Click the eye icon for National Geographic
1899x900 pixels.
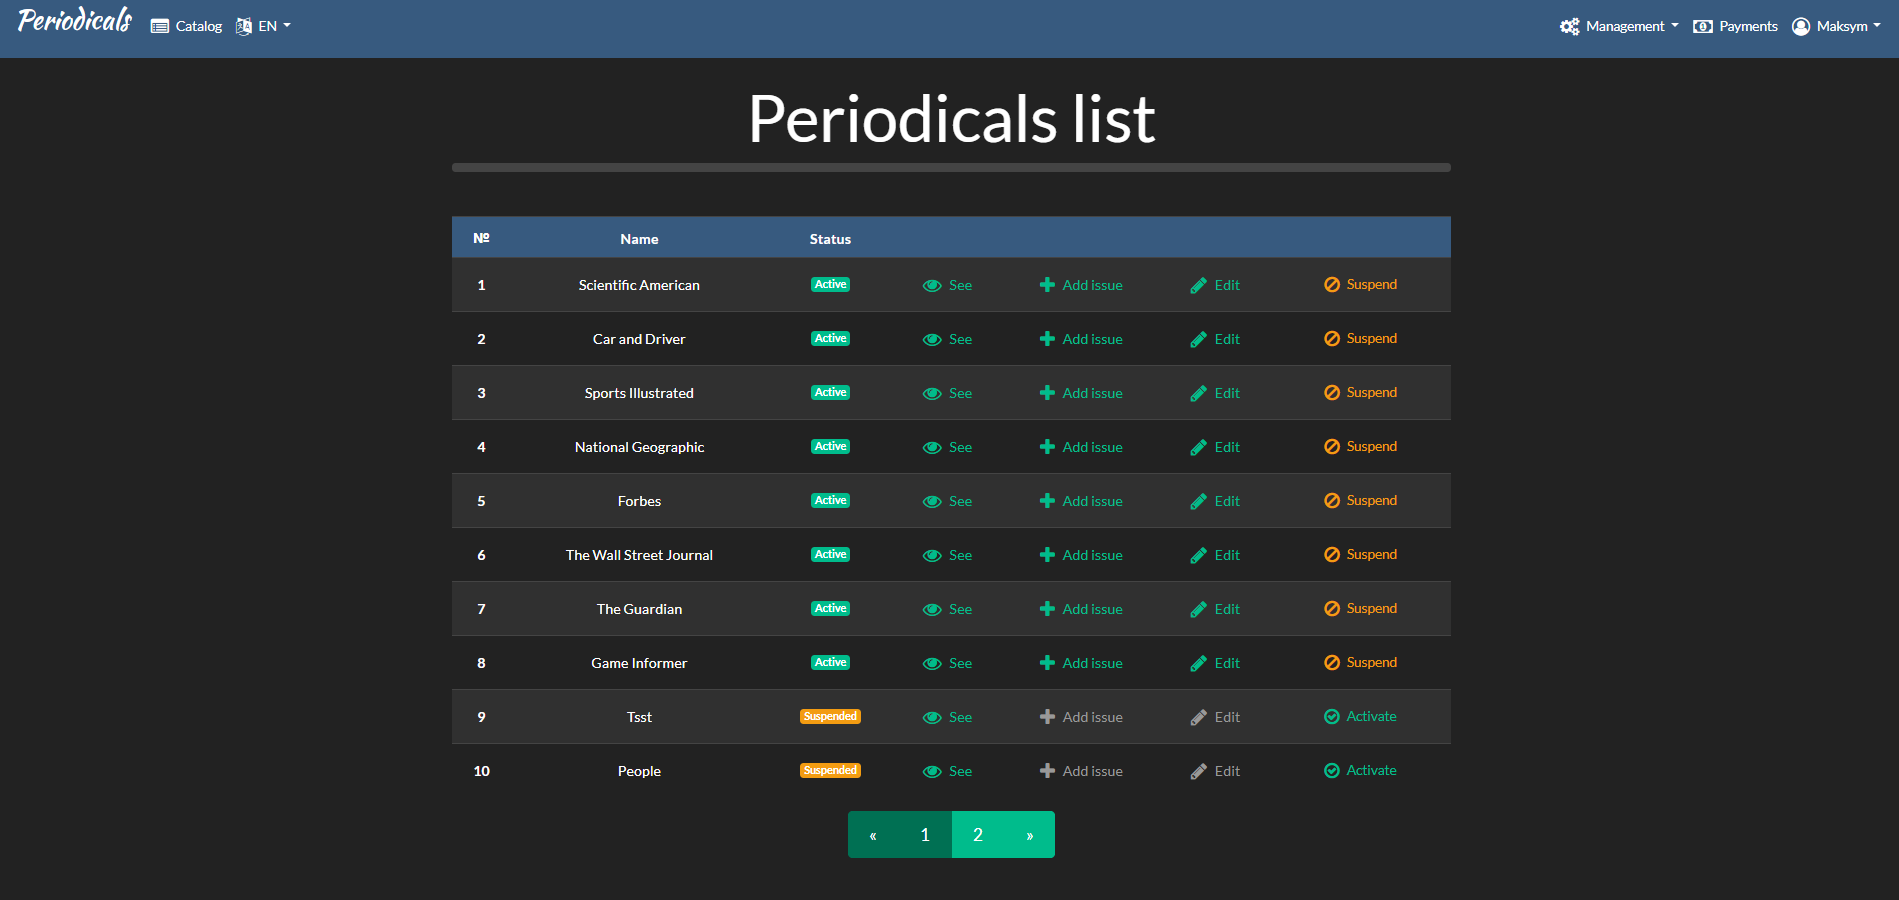[x=932, y=447]
